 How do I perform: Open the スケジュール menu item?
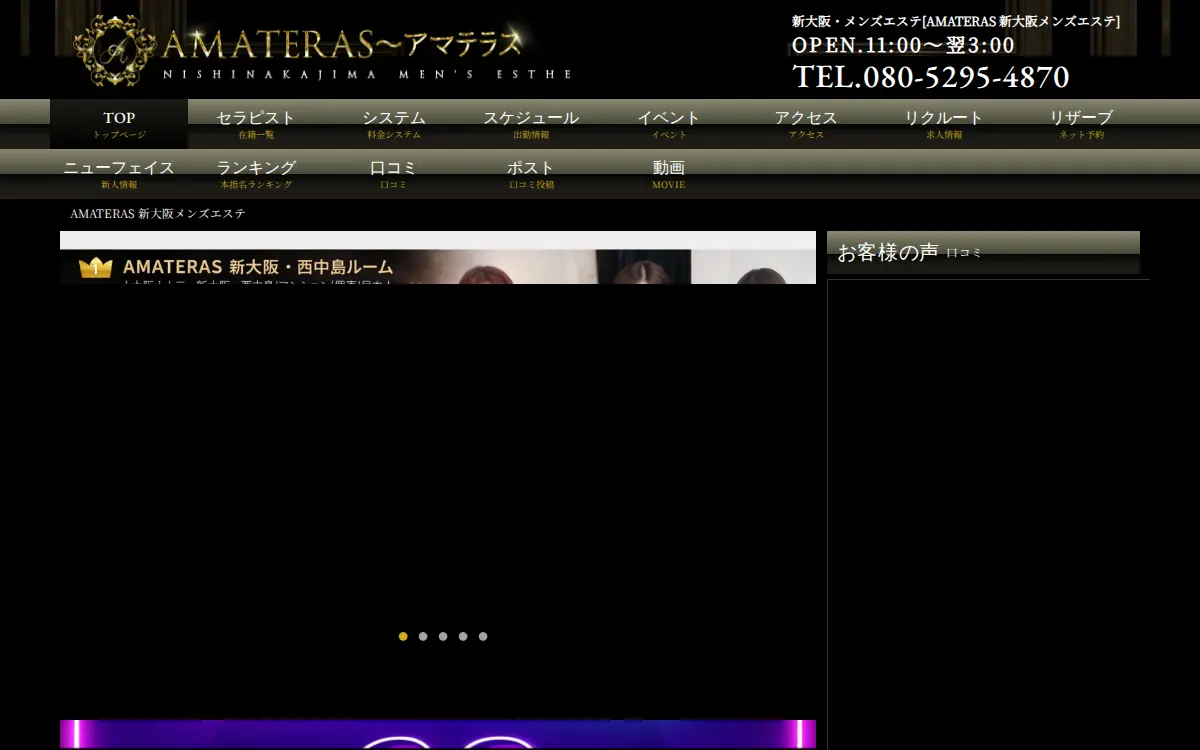click(x=531, y=124)
